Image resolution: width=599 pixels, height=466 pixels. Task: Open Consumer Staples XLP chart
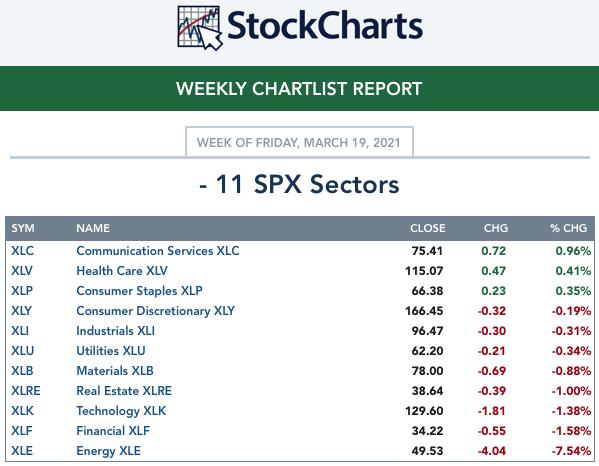coord(139,291)
